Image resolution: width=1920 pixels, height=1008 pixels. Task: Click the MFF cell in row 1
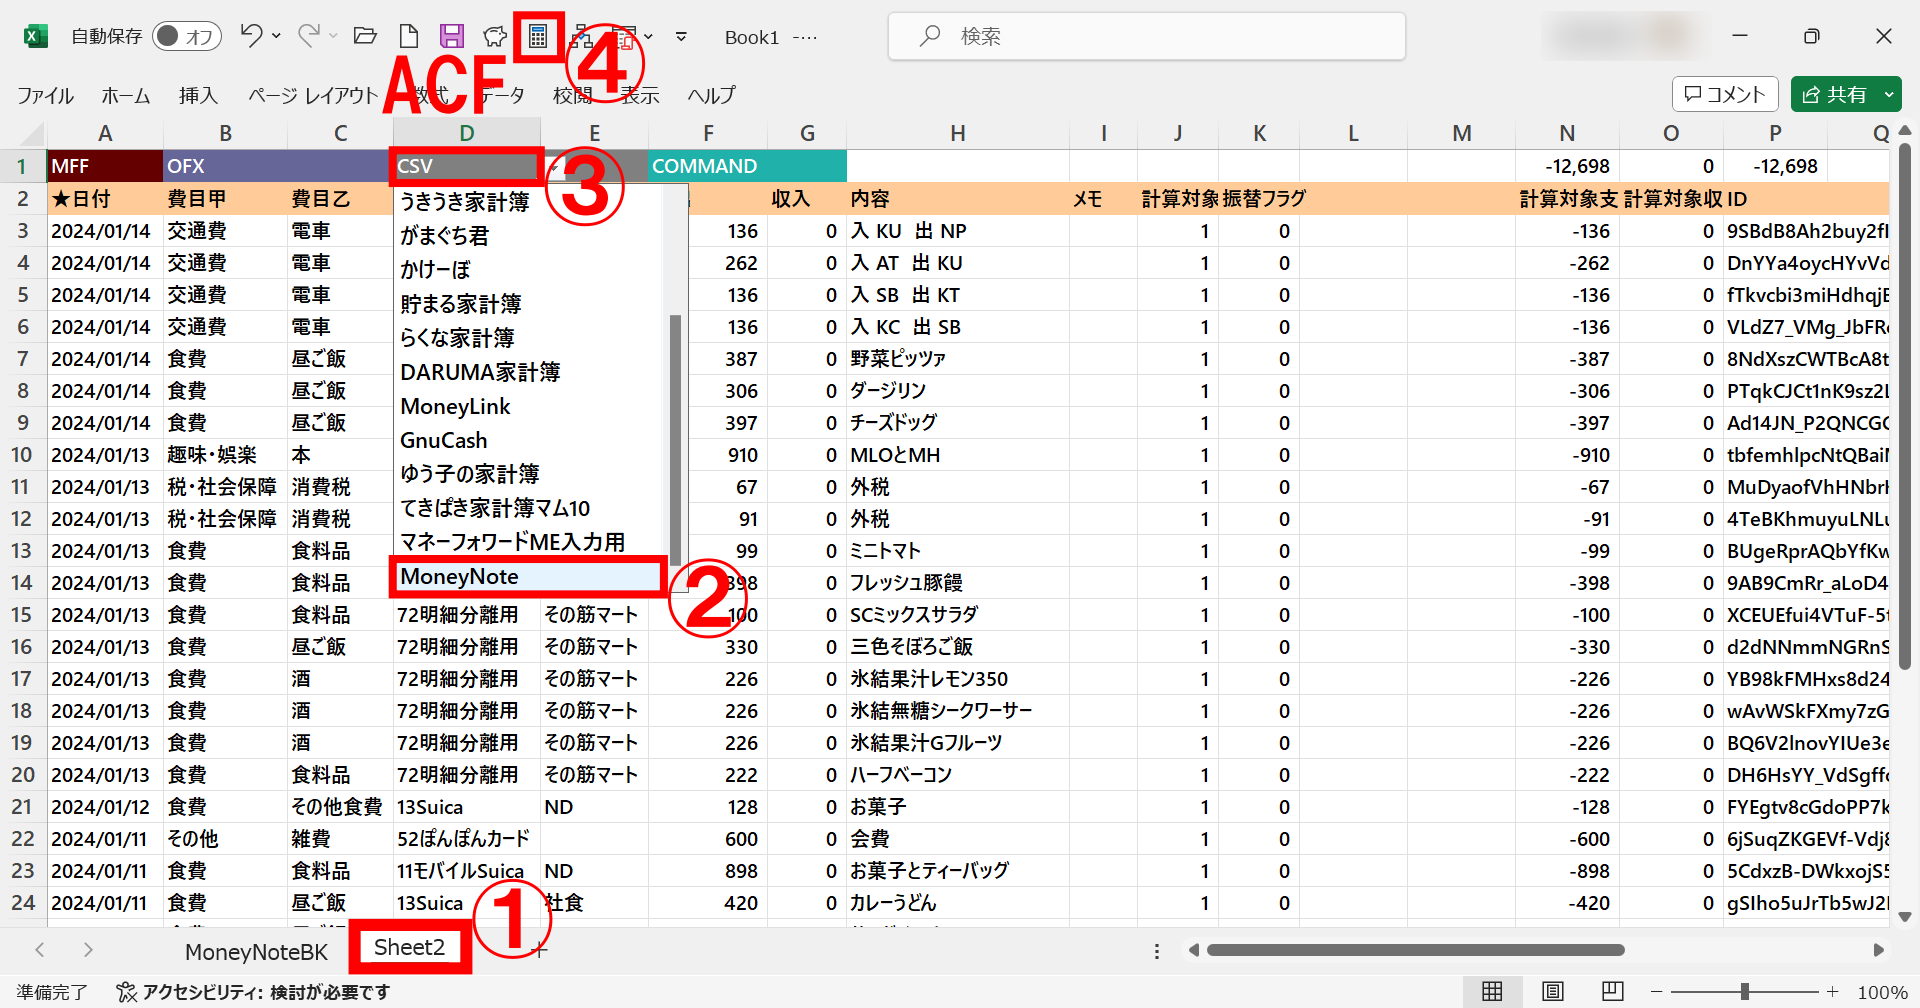click(105, 166)
